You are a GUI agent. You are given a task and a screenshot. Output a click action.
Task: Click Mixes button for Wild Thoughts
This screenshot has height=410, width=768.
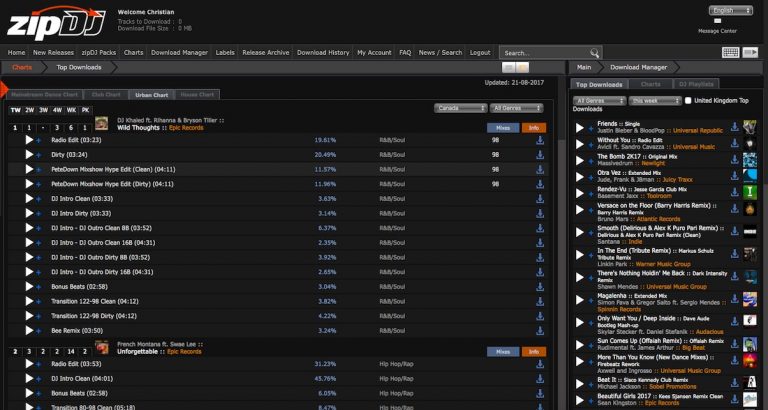pos(503,128)
